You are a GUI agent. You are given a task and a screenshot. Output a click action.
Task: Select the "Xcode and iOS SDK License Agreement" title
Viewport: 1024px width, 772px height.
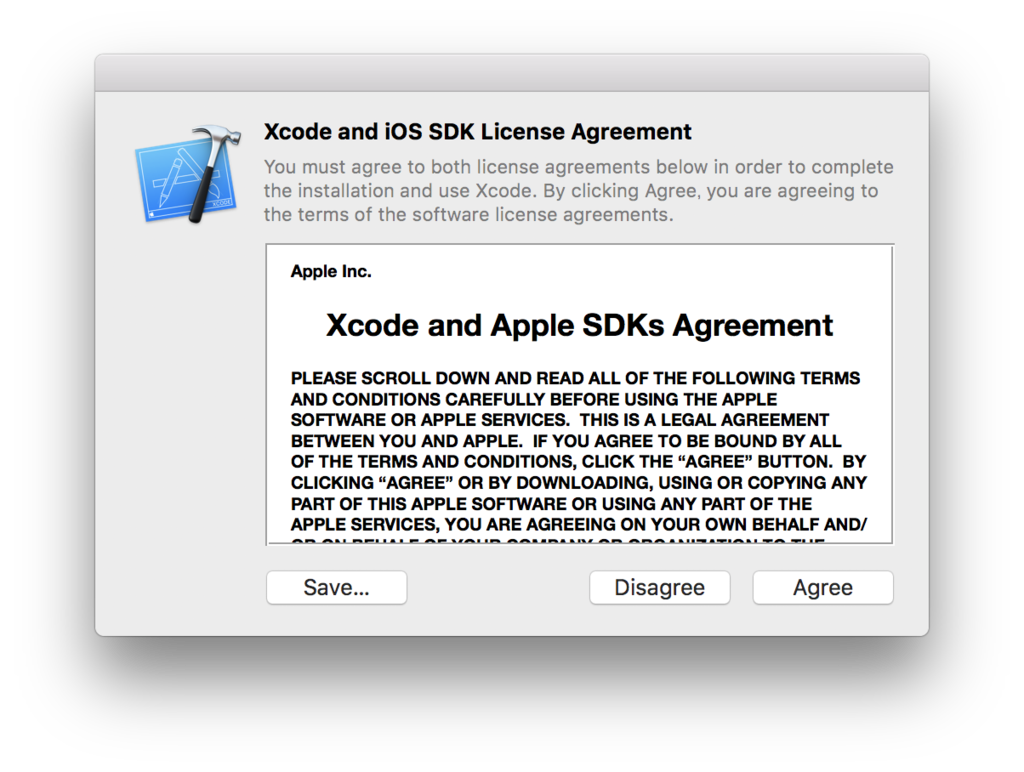click(x=477, y=132)
